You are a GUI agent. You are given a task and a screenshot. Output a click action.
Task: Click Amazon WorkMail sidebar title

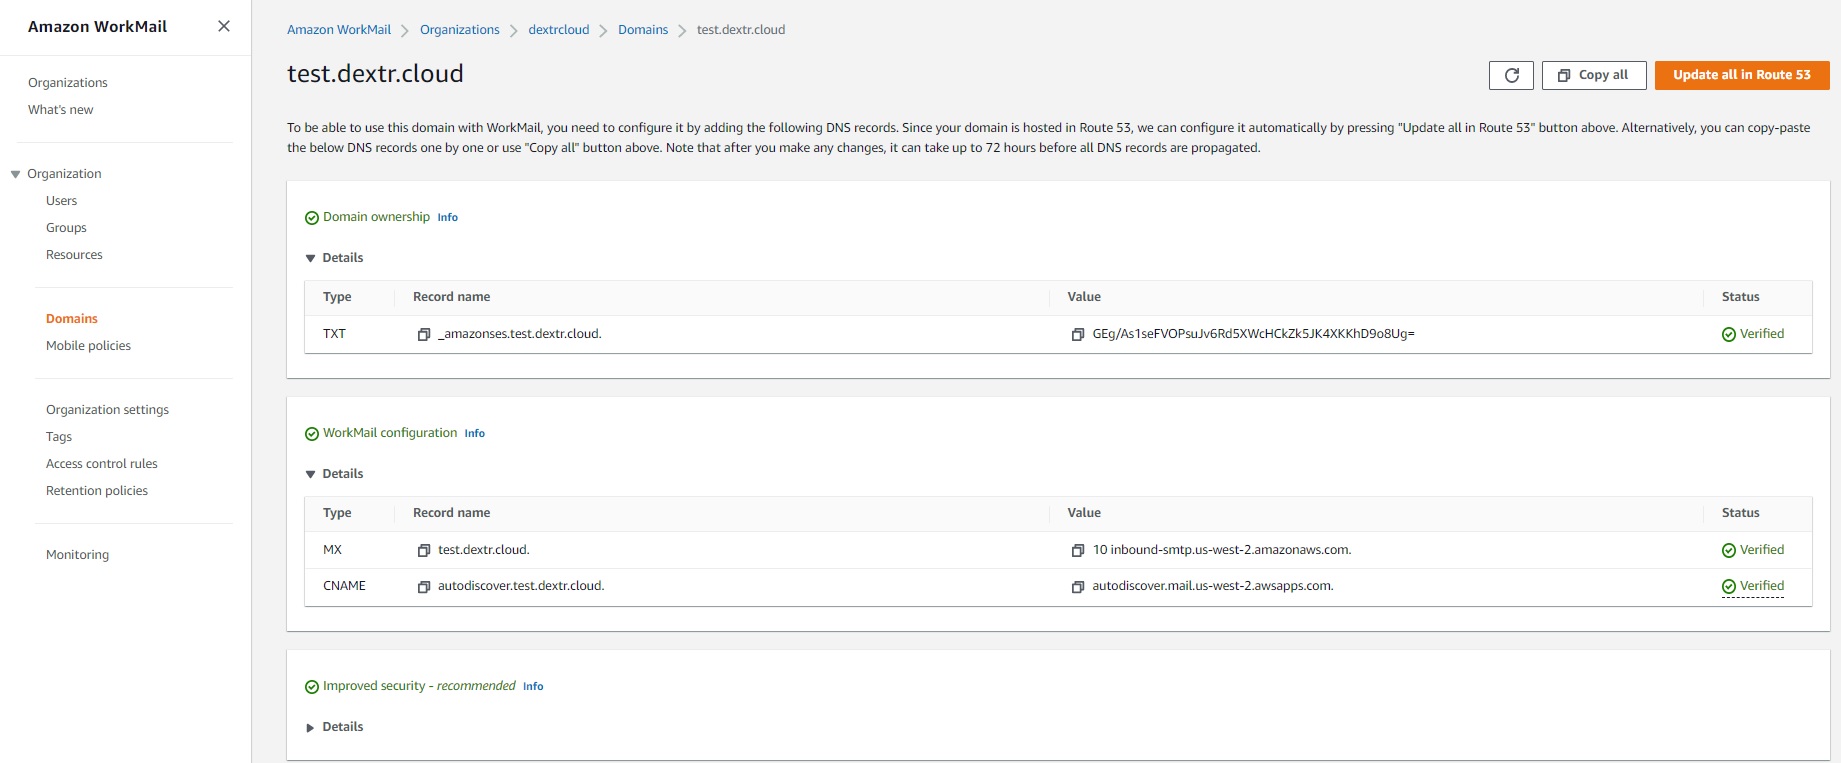pos(97,27)
